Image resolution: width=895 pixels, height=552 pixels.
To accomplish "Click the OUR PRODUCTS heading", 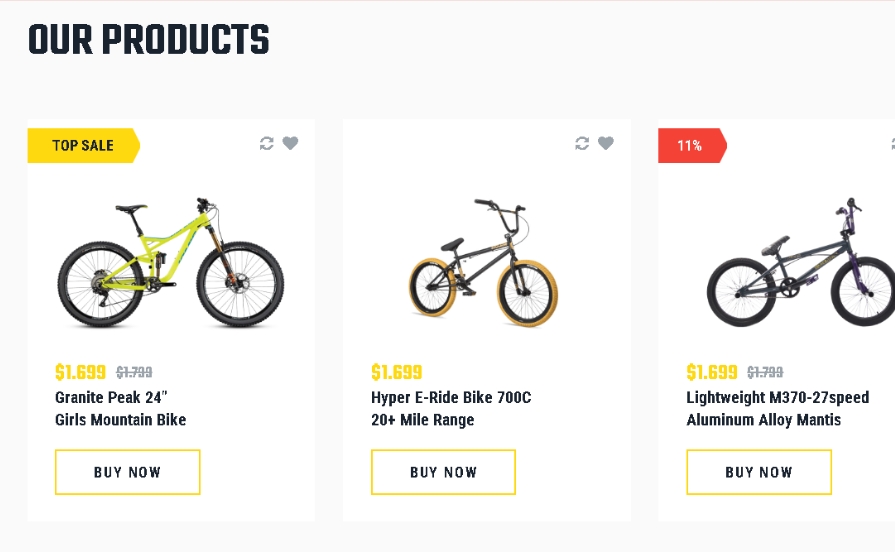I will click(x=148, y=41).
